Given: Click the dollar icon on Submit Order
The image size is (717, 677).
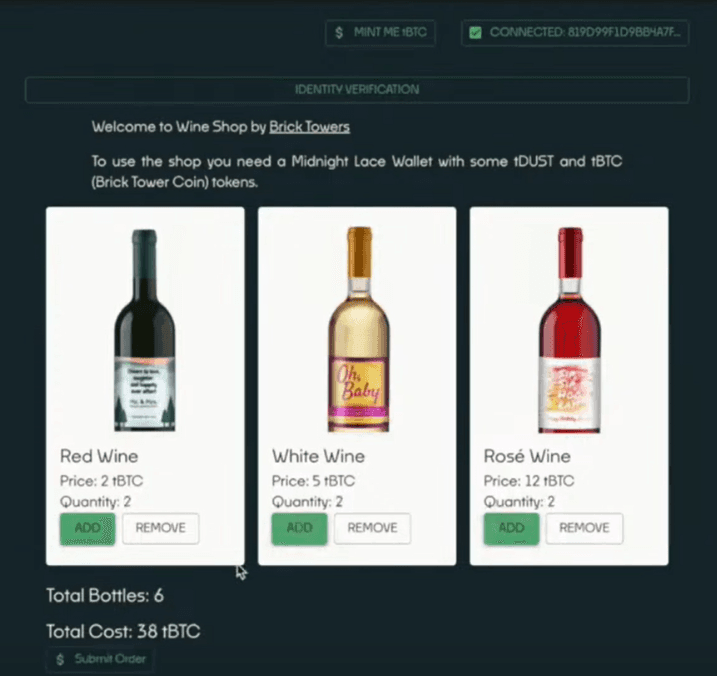Looking at the screenshot, I should 60,659.
